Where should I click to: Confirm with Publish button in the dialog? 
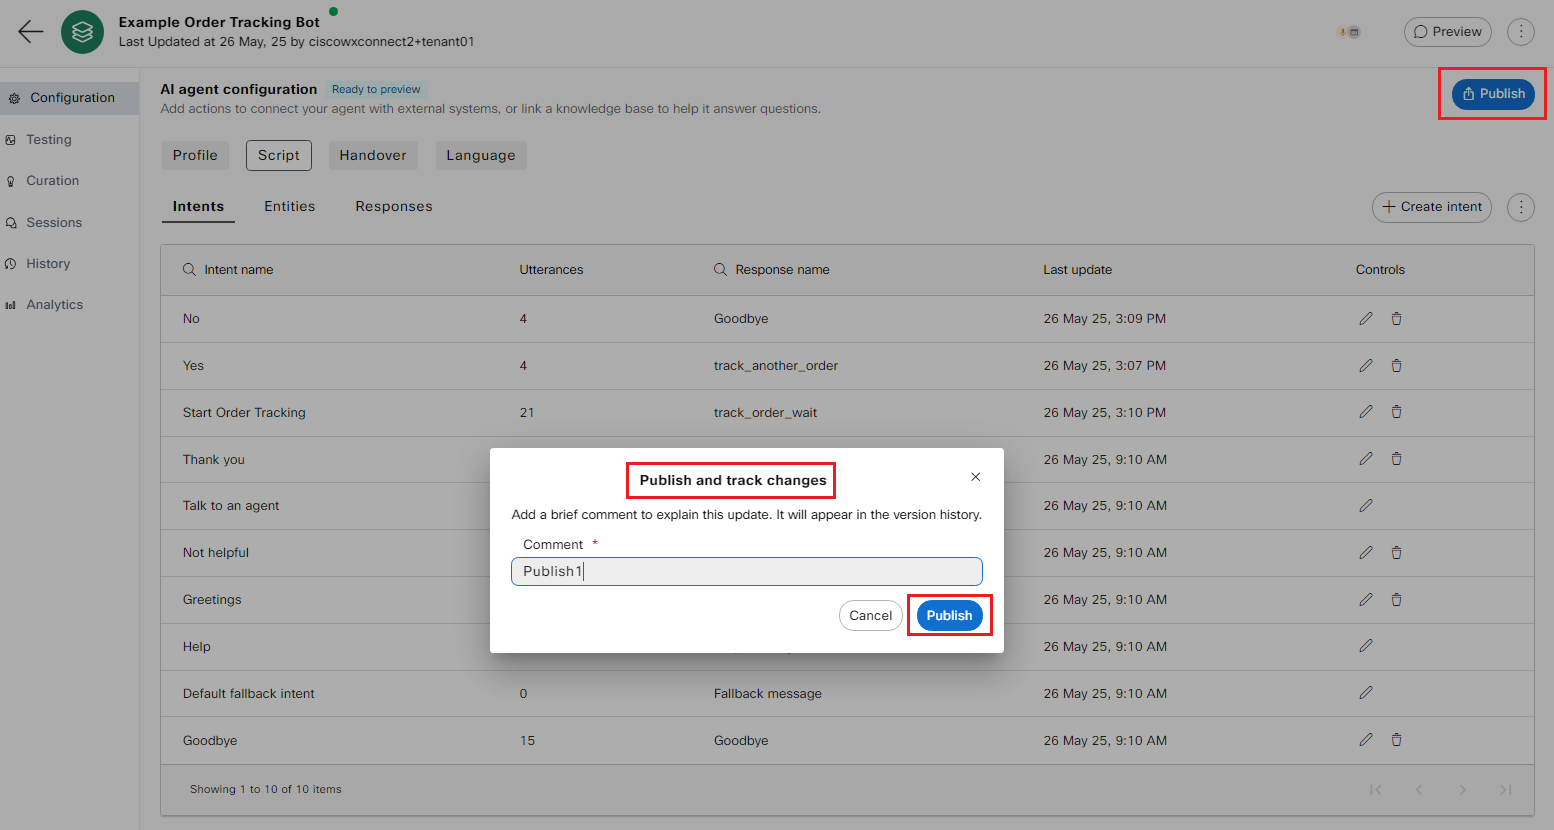pyautogui.click(x=948, y=616)
